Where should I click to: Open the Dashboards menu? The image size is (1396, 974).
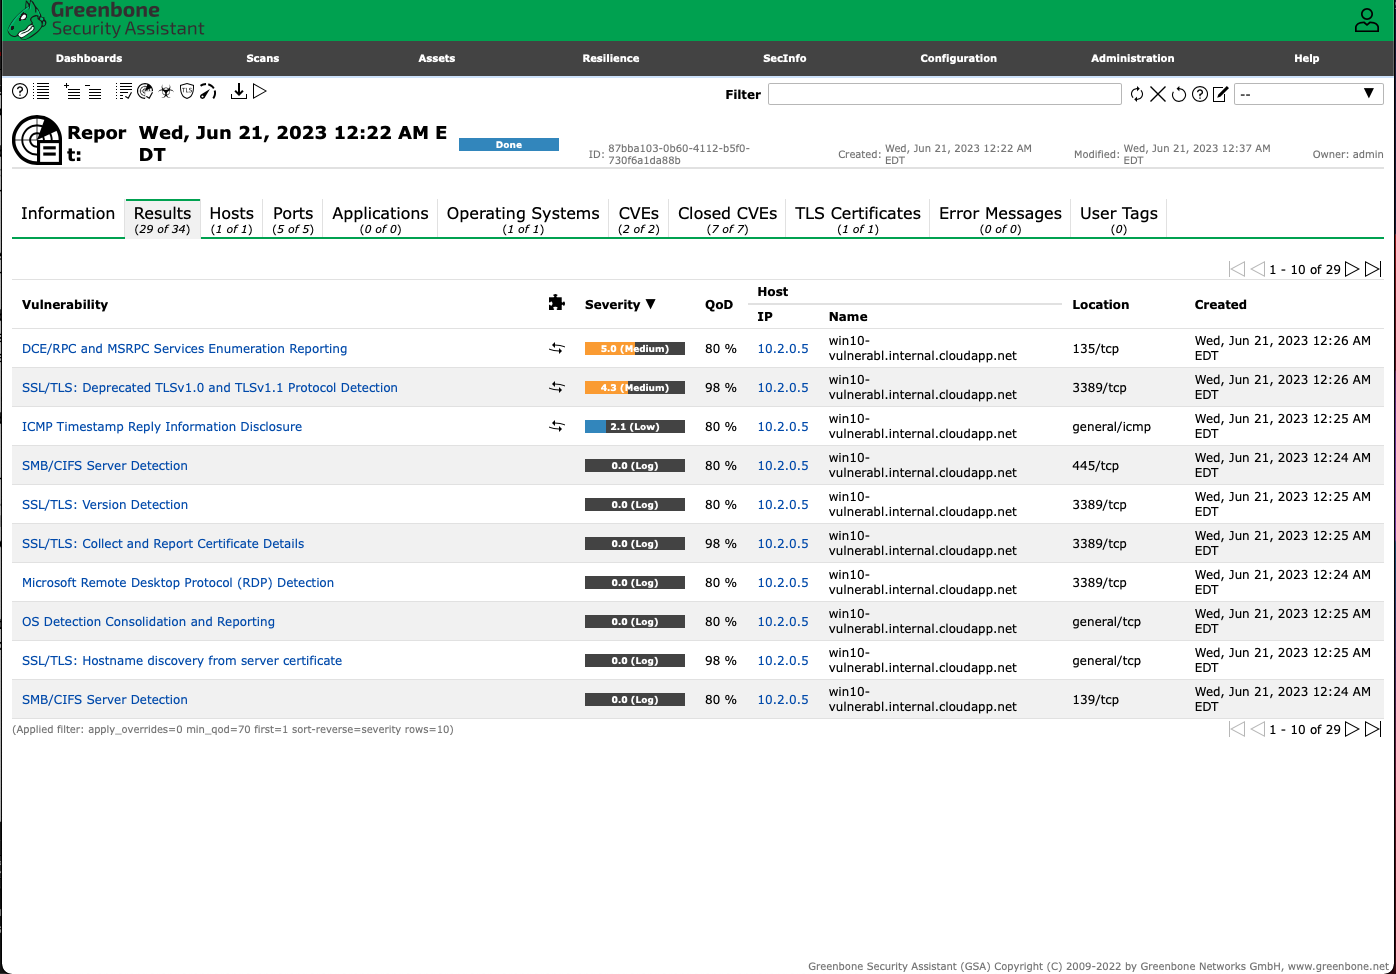point(89,58)
